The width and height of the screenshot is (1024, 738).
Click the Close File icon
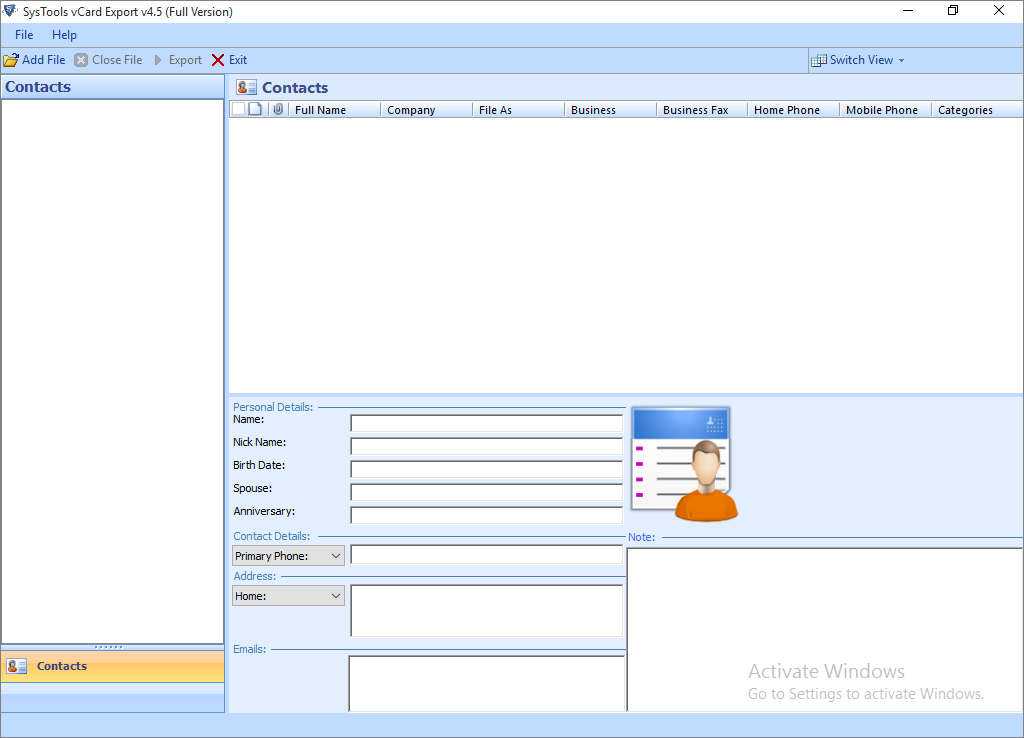click(81, 60)
